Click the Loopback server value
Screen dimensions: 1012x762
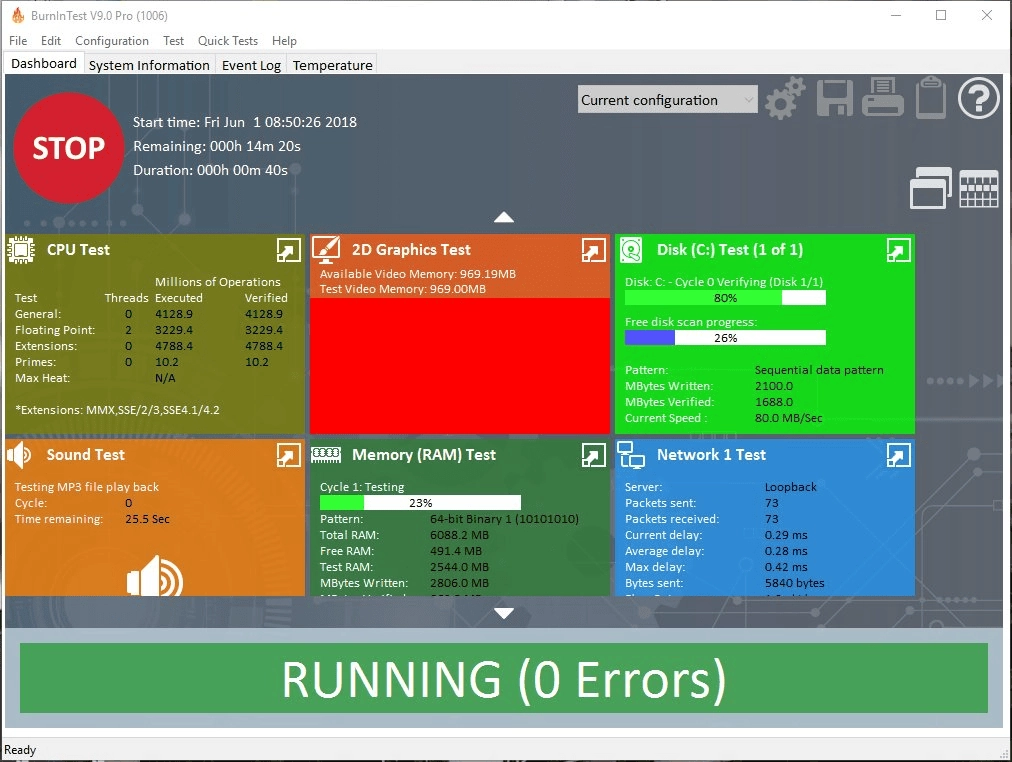tap(791, 487)
